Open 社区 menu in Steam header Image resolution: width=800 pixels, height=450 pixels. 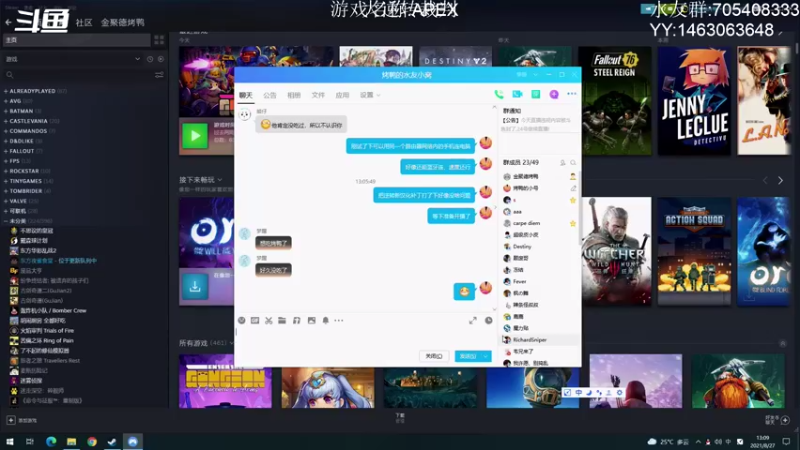click(84, 22)
